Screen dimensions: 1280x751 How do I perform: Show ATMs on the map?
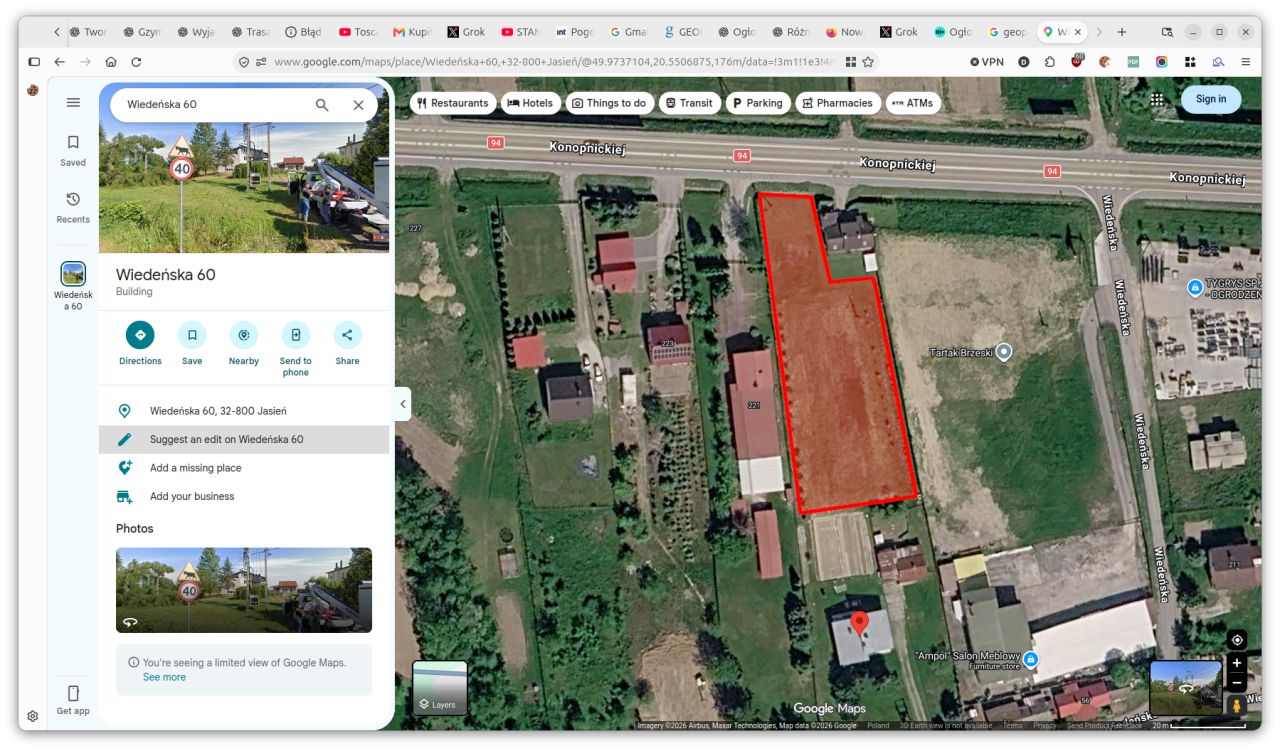point(913,103)
